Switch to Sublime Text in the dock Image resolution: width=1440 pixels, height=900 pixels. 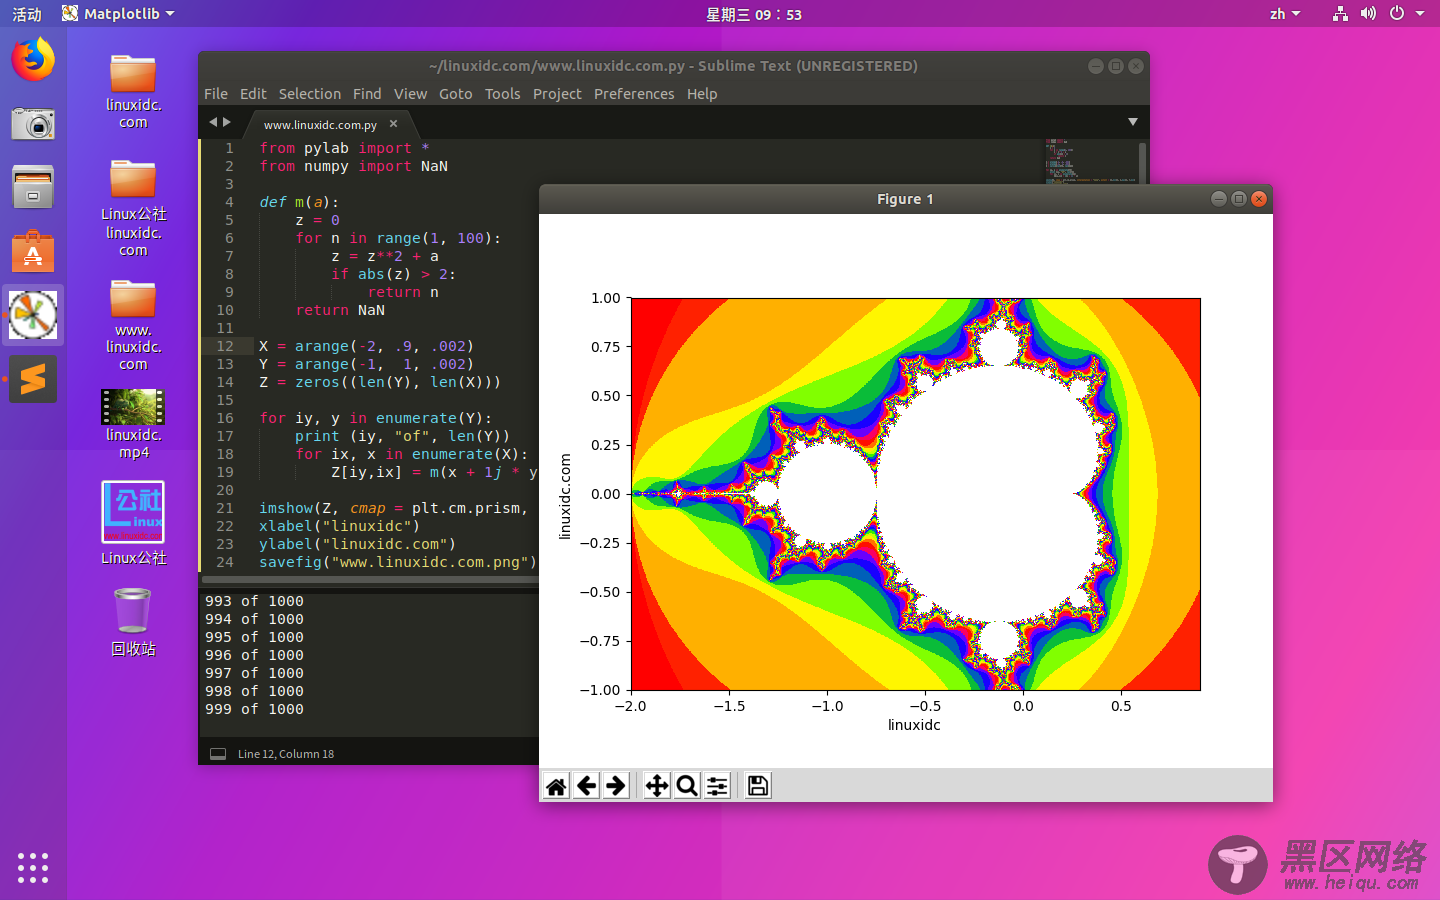33,379
